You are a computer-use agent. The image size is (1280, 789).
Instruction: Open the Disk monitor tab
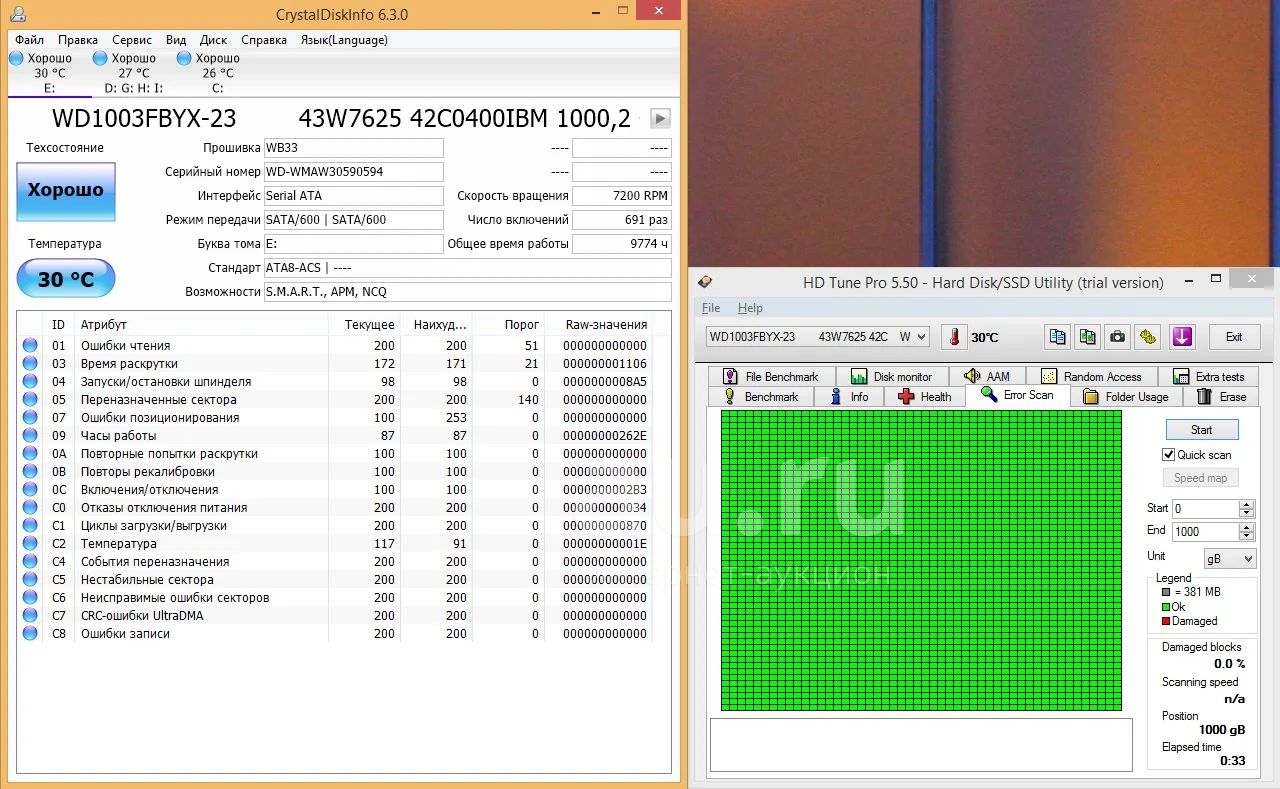coord(892,376)
